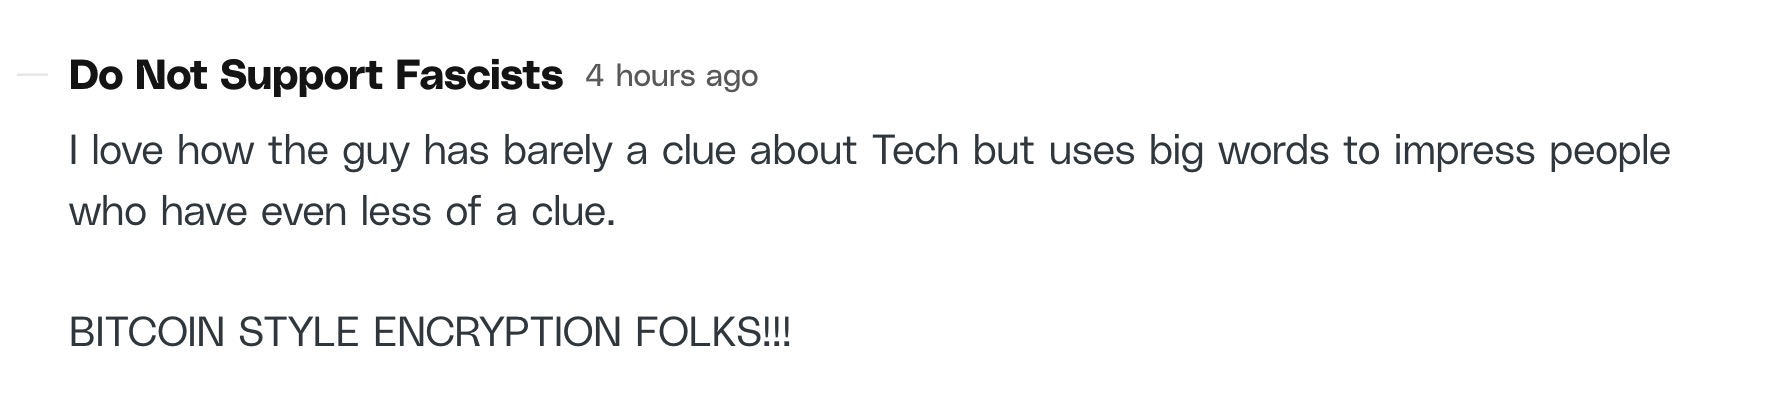1774x404 pixels.
Task: Click the word 'STYLE' in the comment
Action: pos(299,332)
